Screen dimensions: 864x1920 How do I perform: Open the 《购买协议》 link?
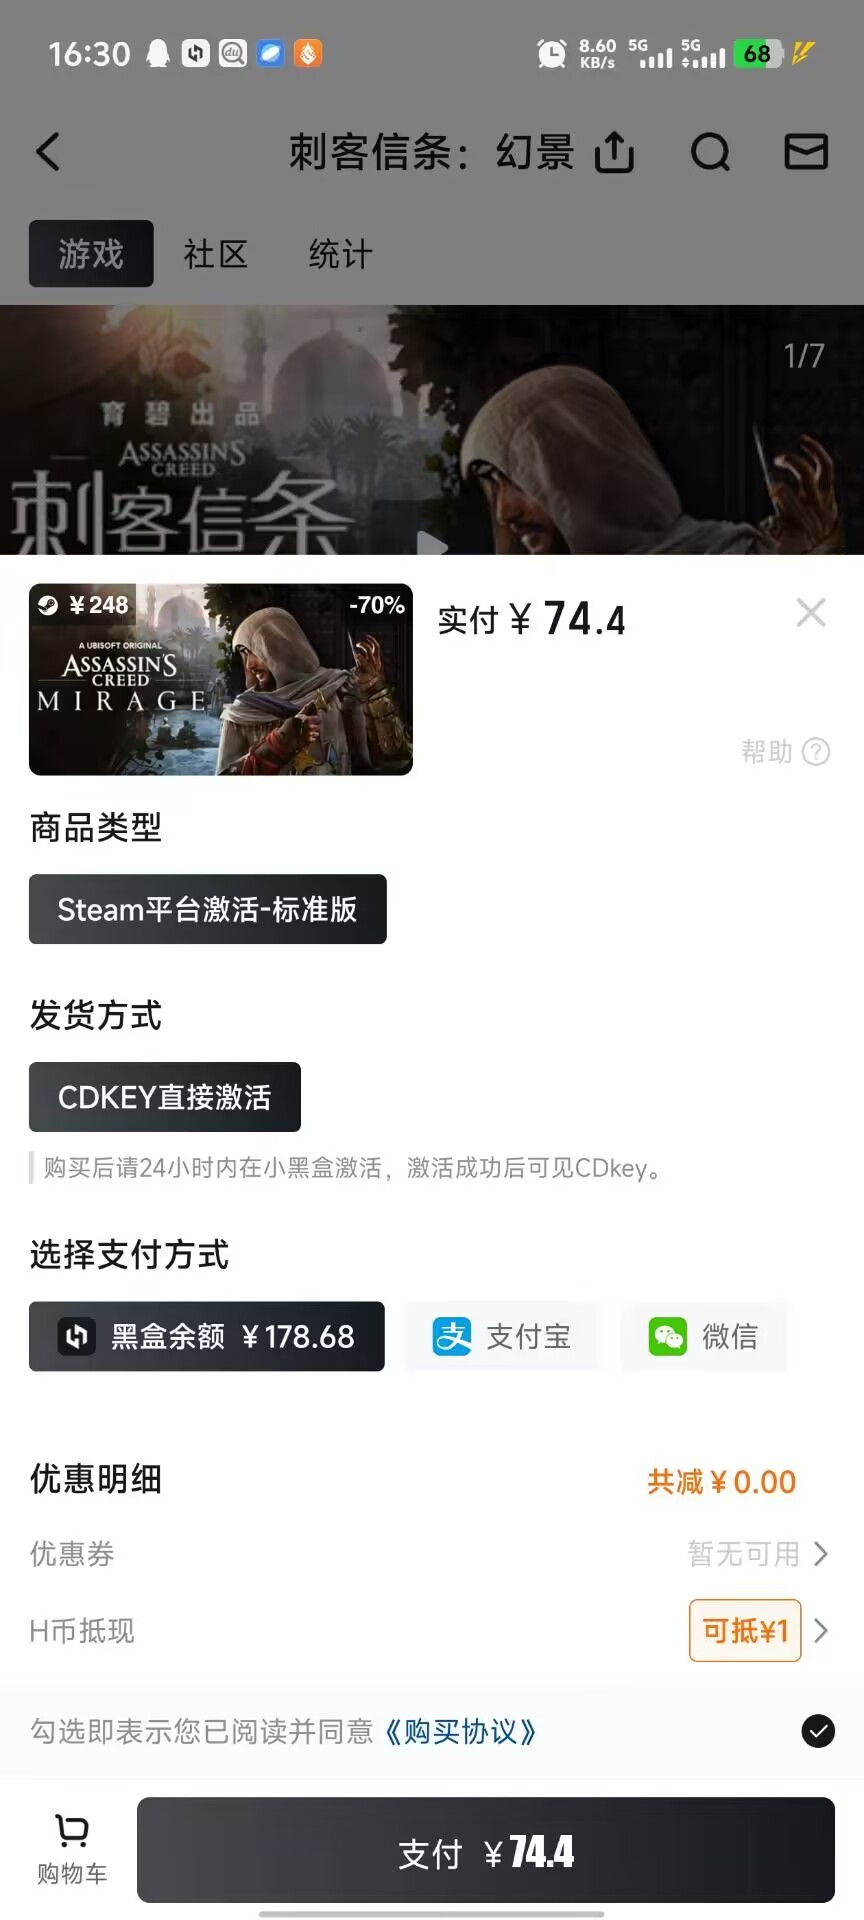pyautogui.click(x=461, y=1731)
